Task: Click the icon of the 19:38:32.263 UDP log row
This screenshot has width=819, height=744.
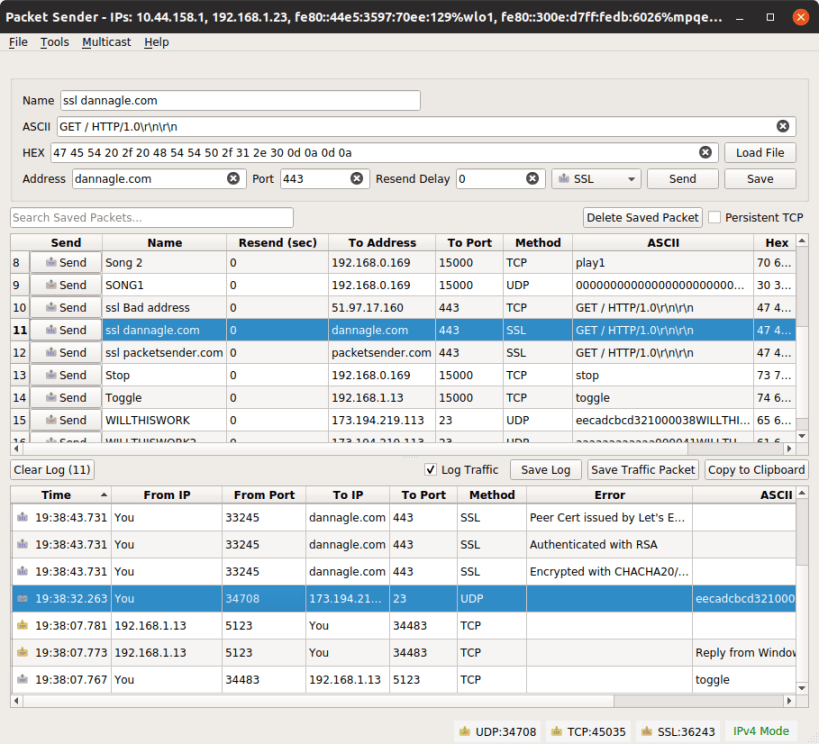Action: coord(22,598)
